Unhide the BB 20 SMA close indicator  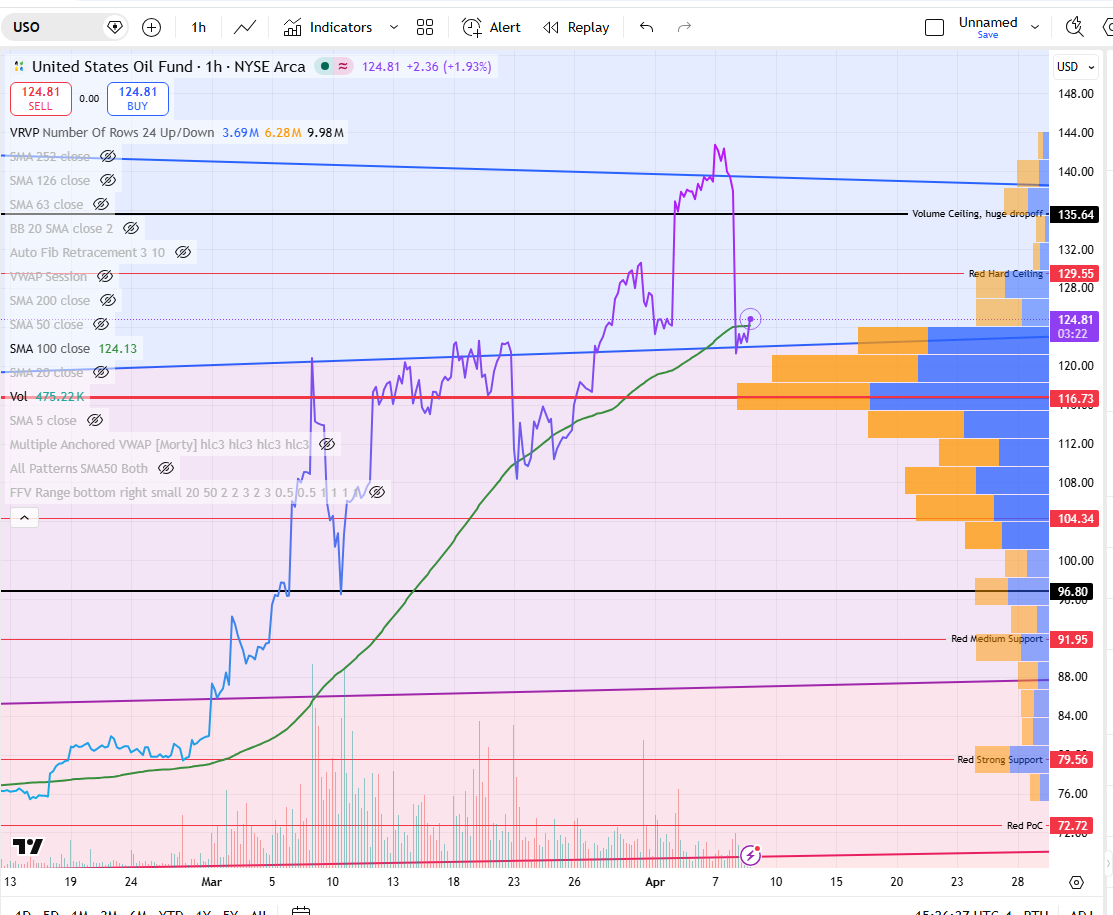click(x=131, y=229)
